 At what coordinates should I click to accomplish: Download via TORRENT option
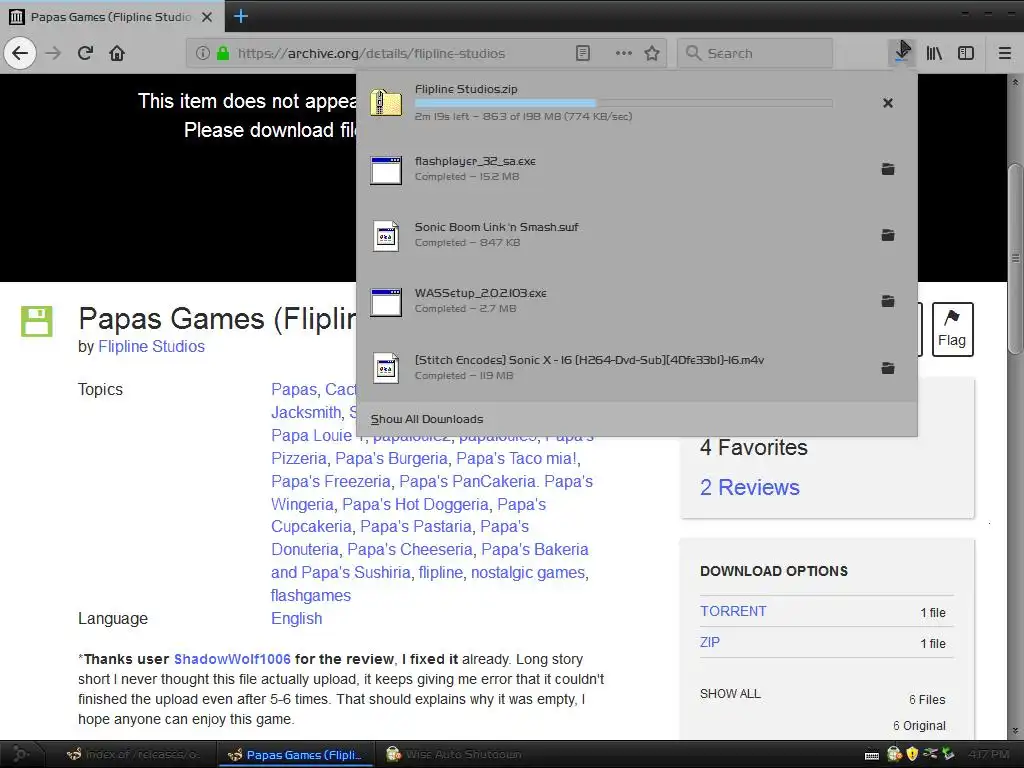coord(733,611)
